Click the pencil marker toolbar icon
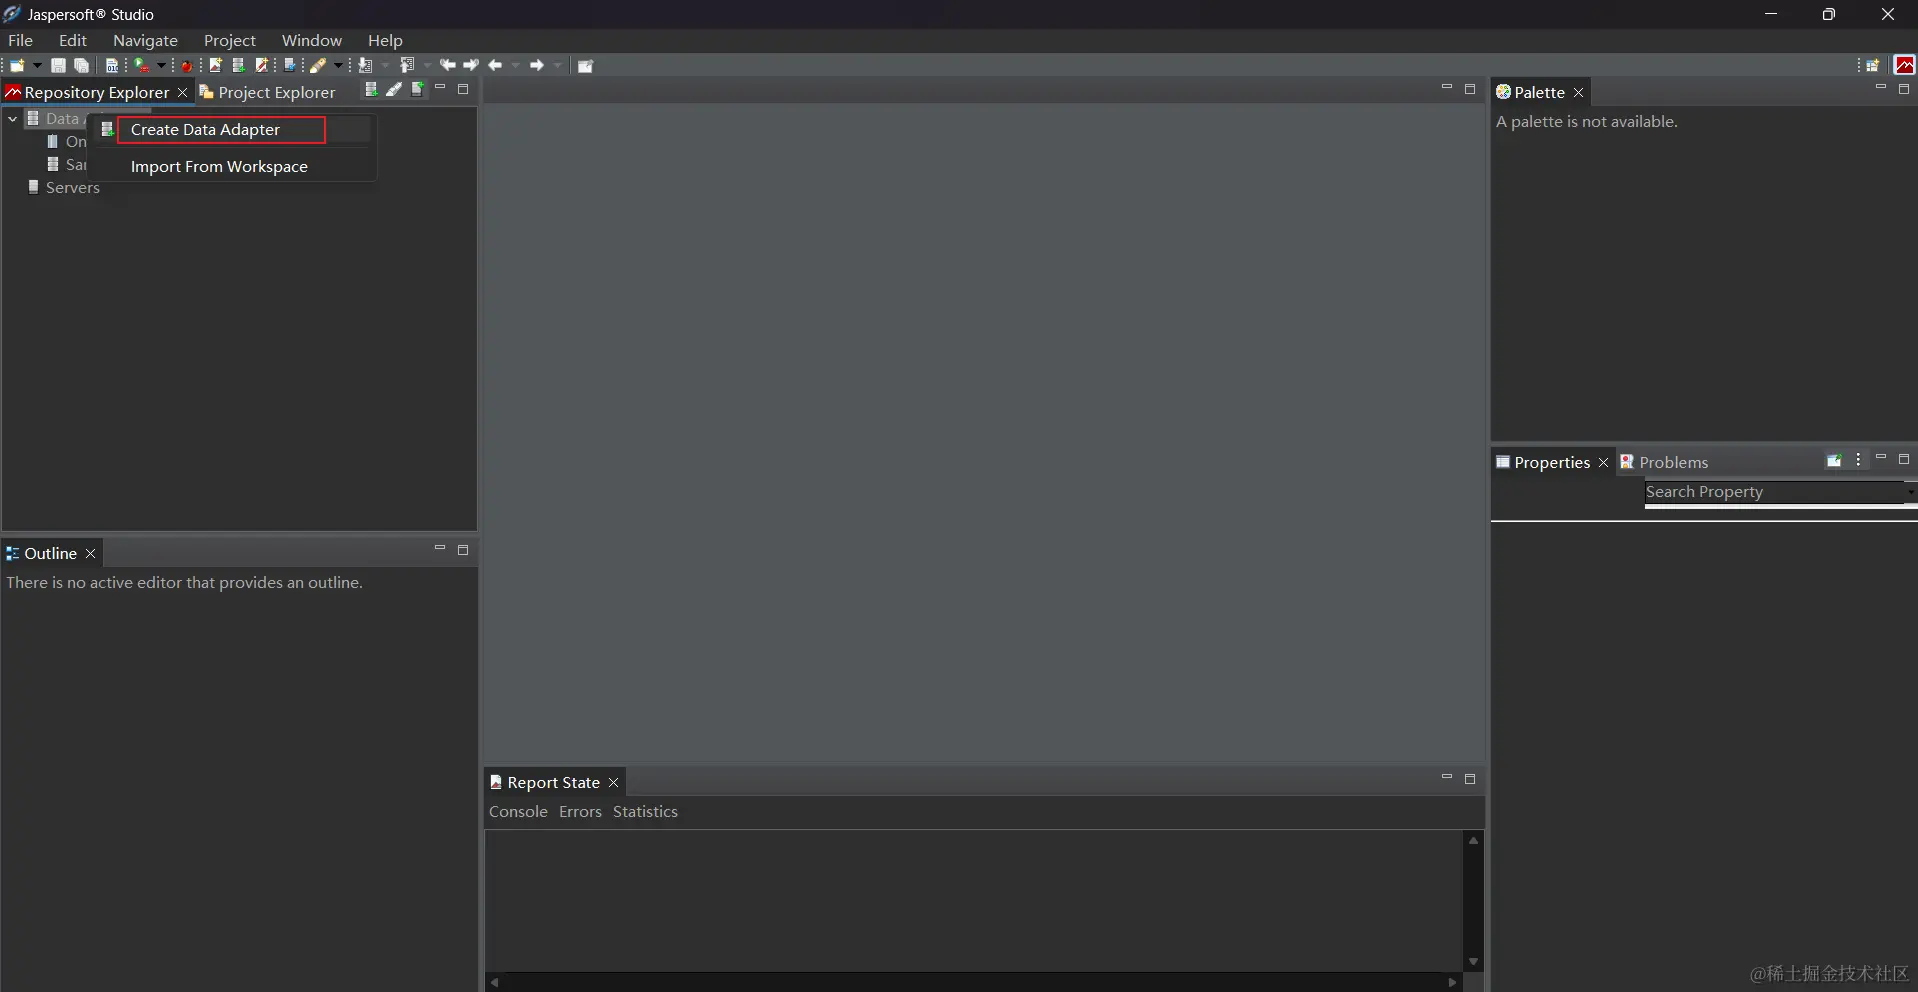This screenshot has height=992, width=1918. 318,65
